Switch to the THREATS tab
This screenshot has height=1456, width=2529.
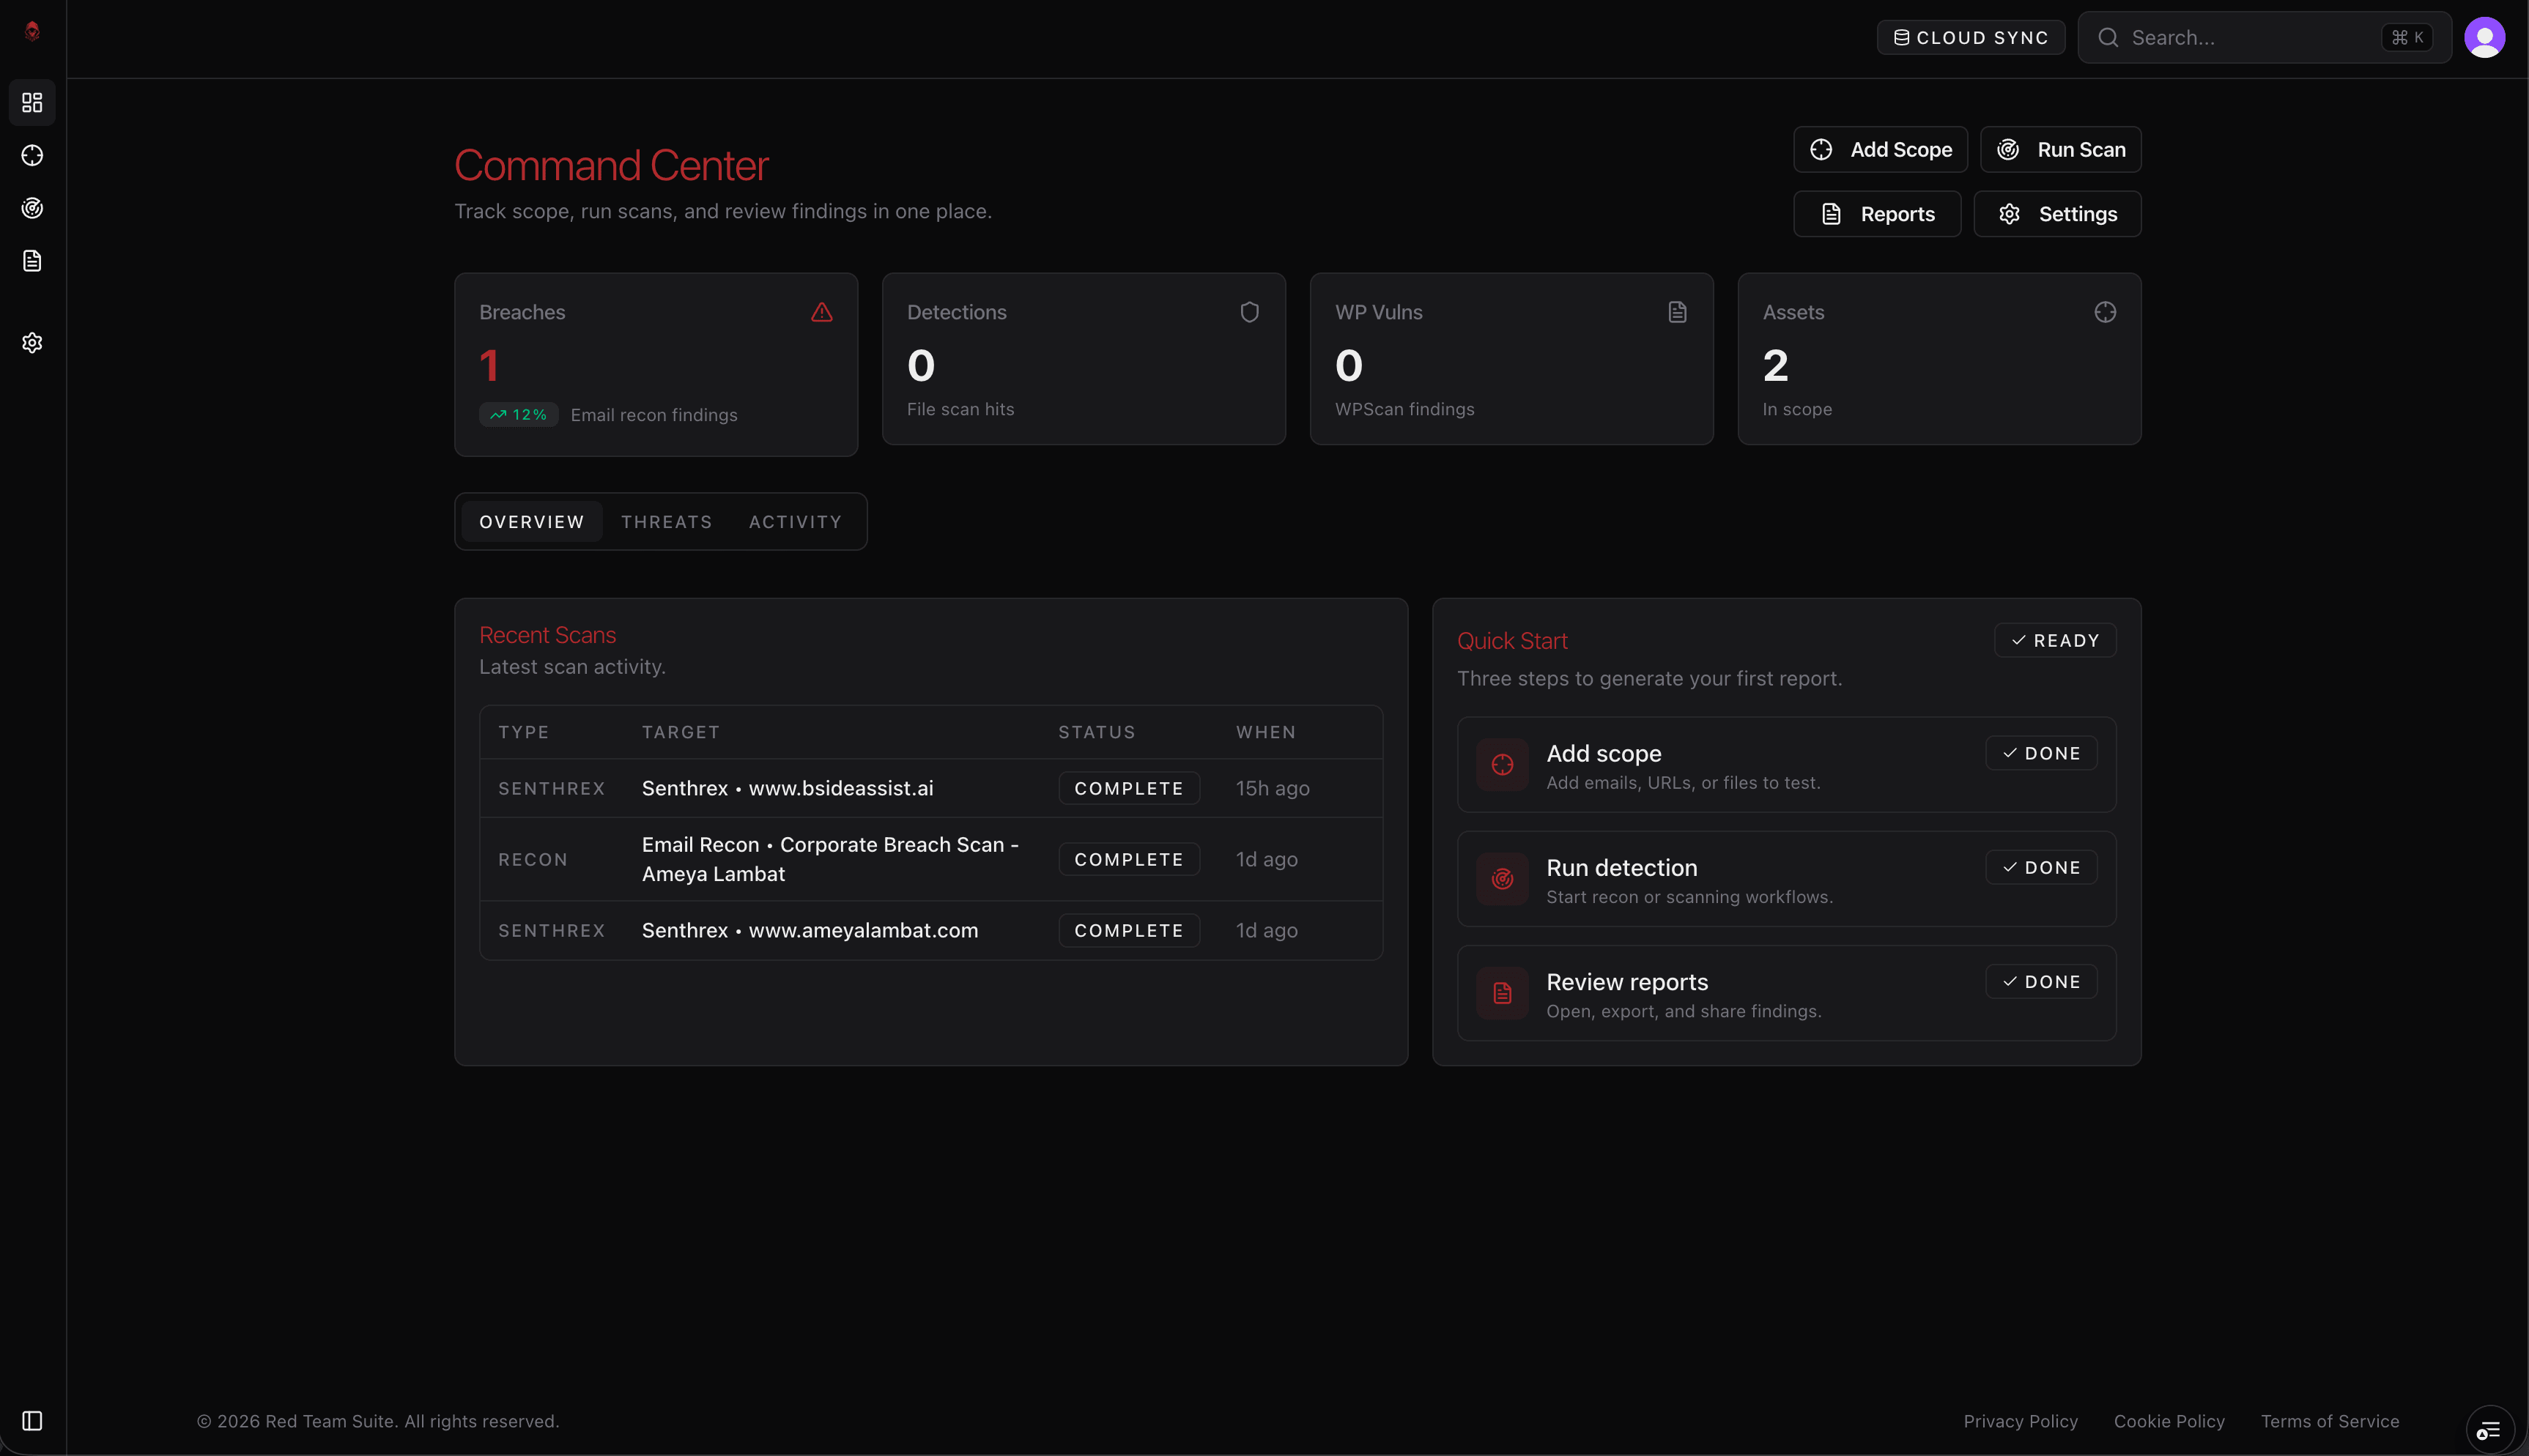tap(666, 521)
